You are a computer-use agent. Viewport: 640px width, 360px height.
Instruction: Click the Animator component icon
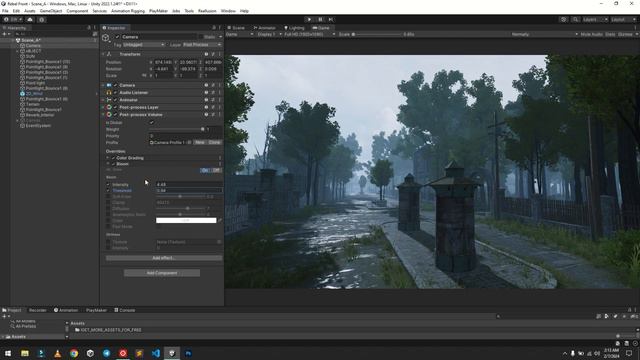coord(109,100)
